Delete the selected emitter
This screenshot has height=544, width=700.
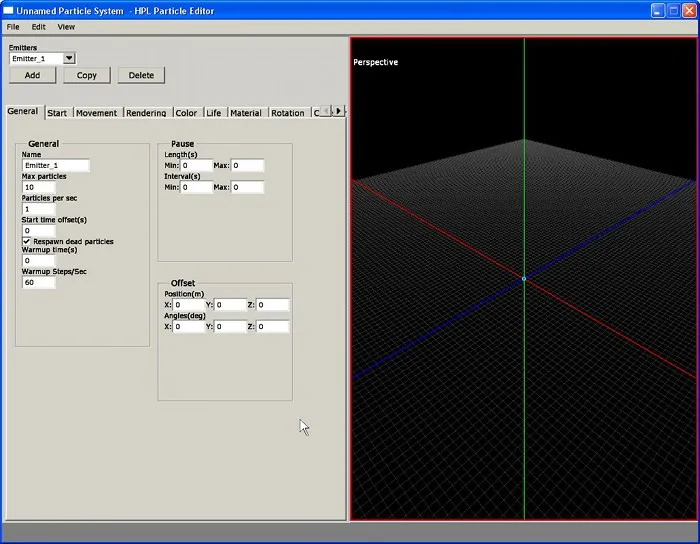(141, 75)
